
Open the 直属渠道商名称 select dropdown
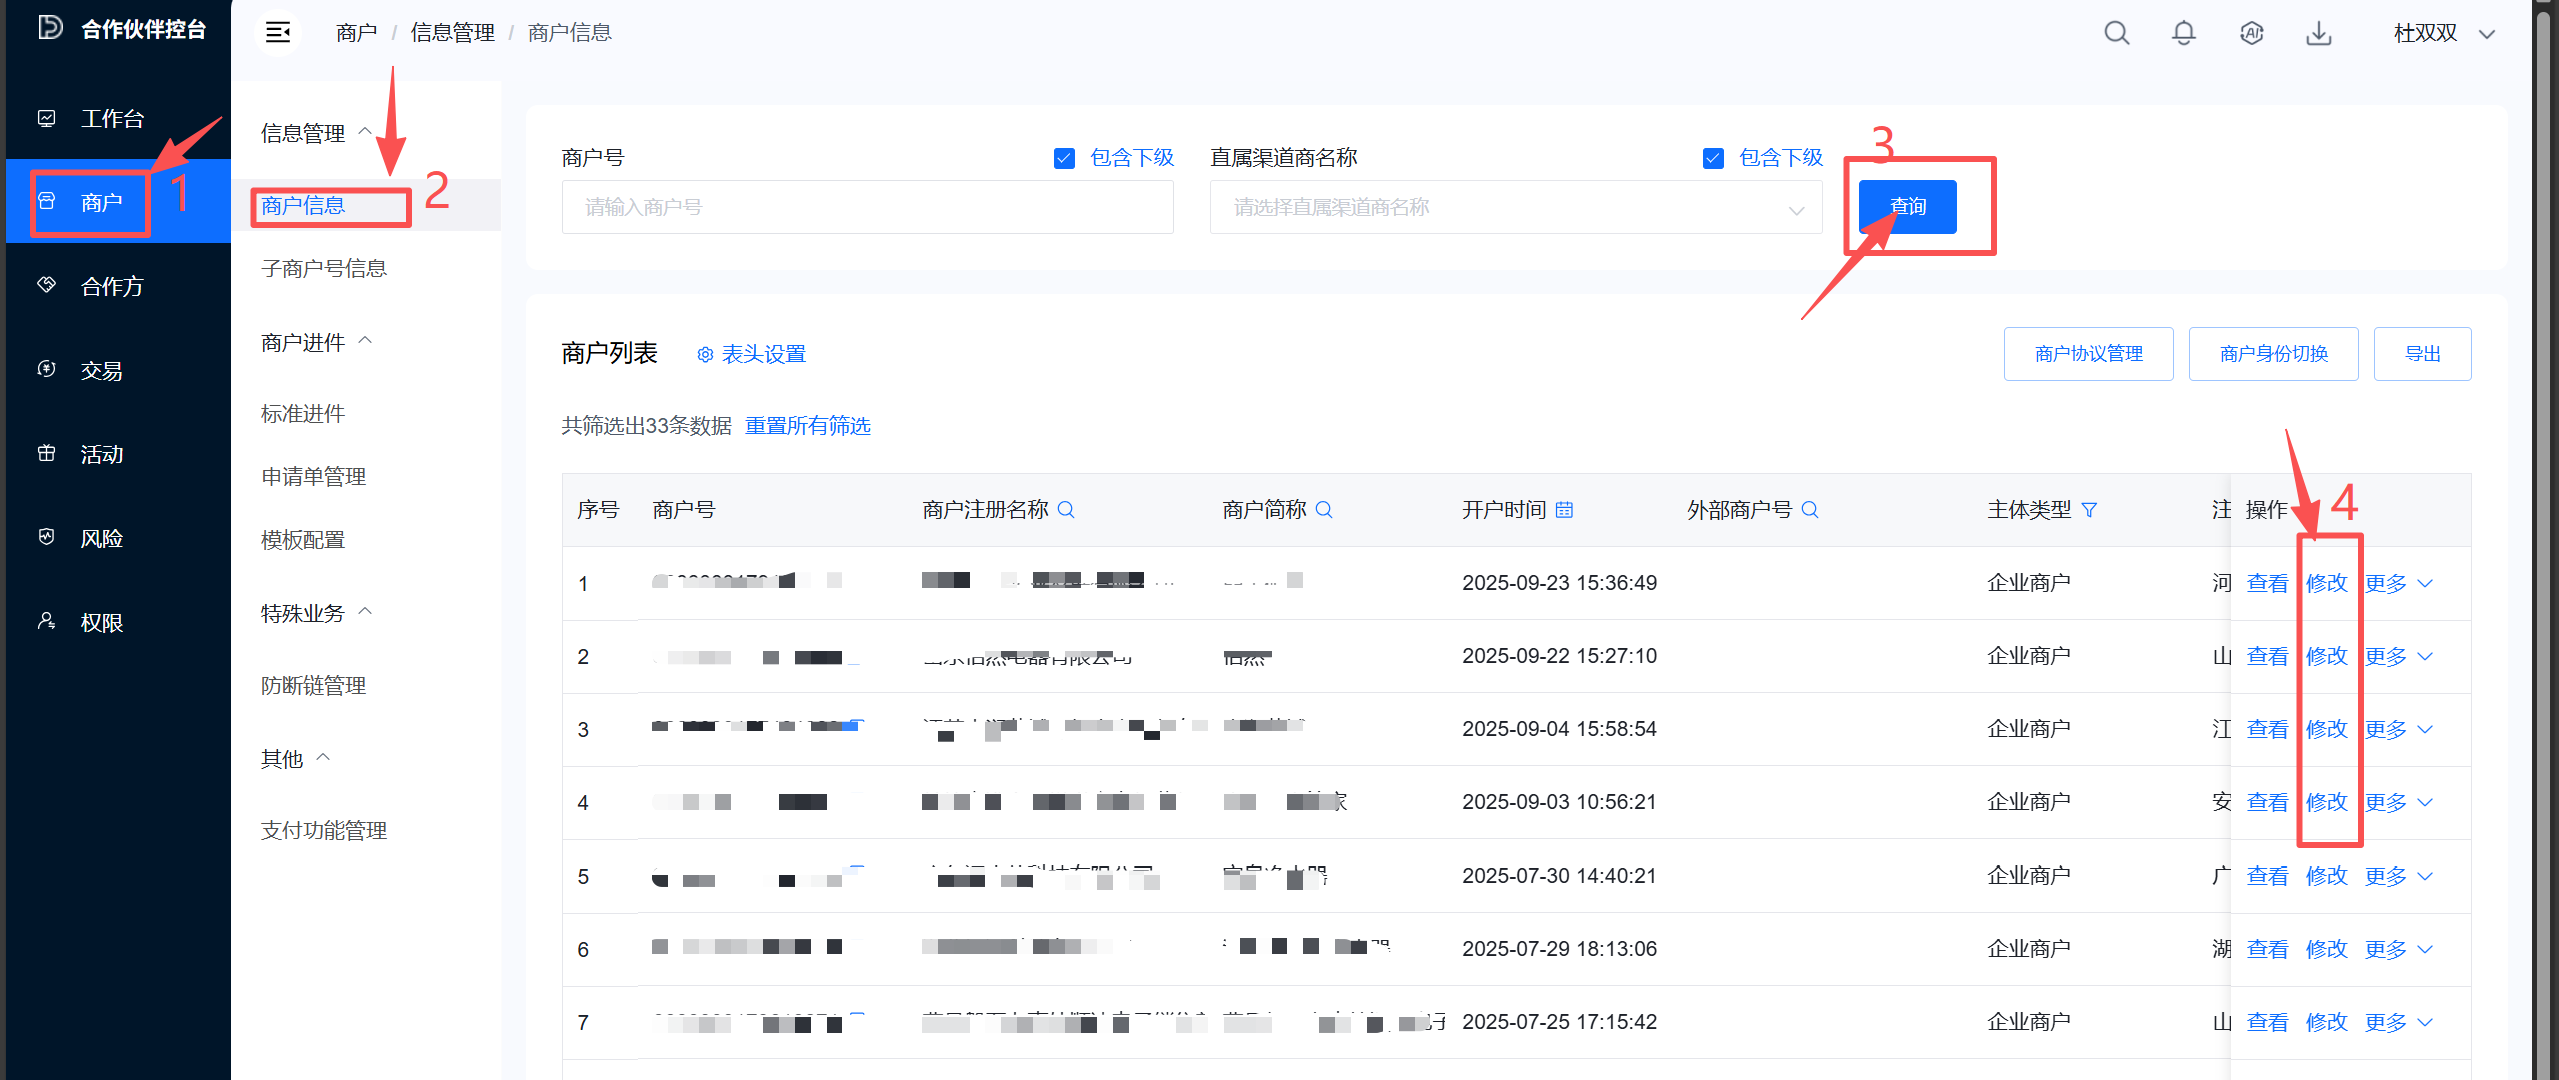tap(1515, 207)
